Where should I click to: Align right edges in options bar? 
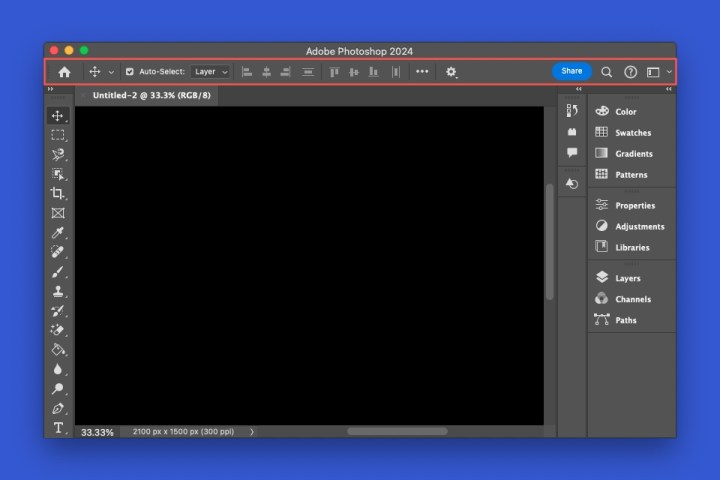pos(286,72)
